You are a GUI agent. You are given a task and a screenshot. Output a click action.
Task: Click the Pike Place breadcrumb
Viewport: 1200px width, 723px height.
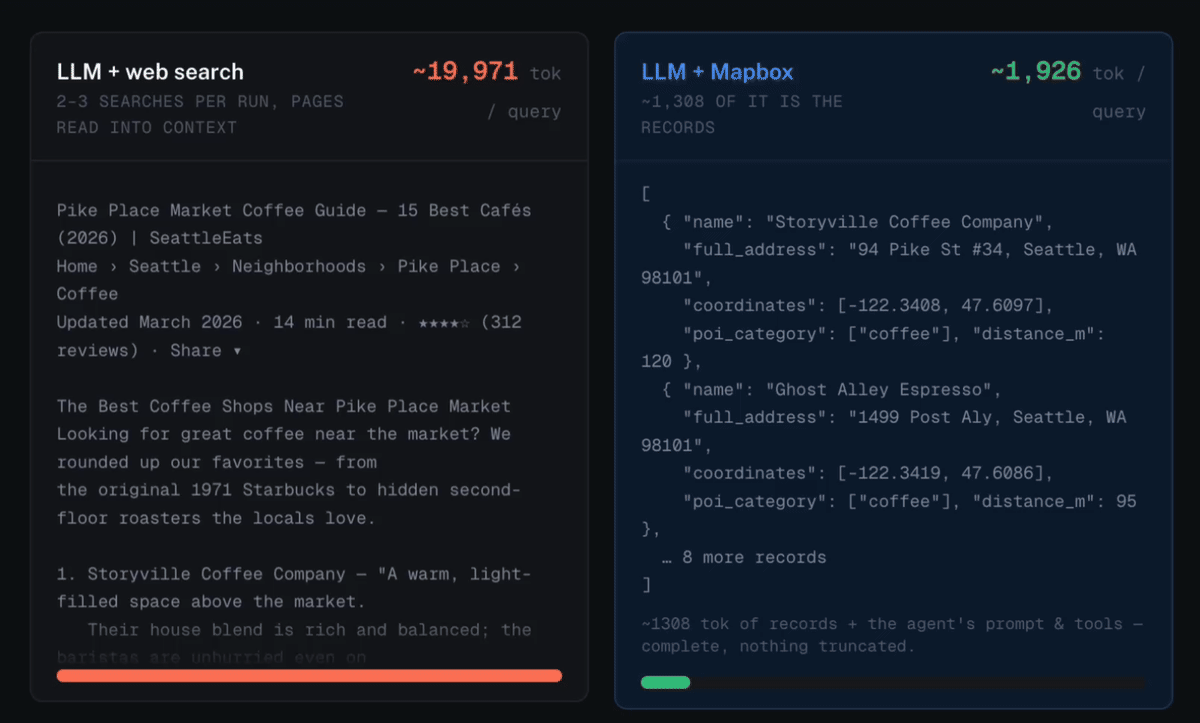click(449, 266)
